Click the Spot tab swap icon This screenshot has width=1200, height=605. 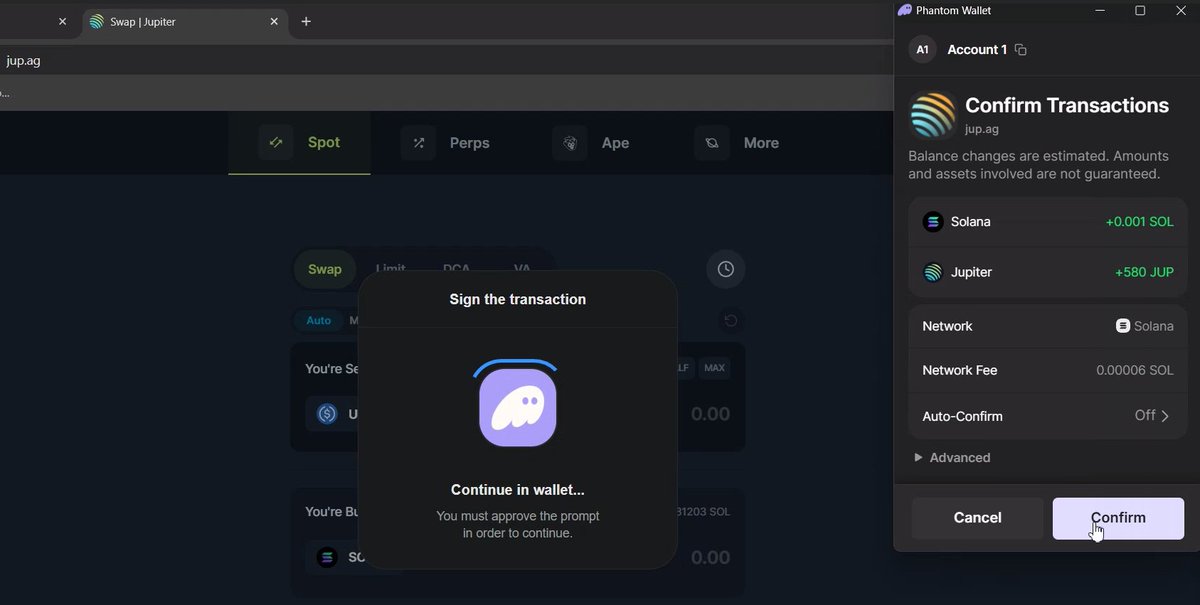pyautogui.click(x=275, y=143)
